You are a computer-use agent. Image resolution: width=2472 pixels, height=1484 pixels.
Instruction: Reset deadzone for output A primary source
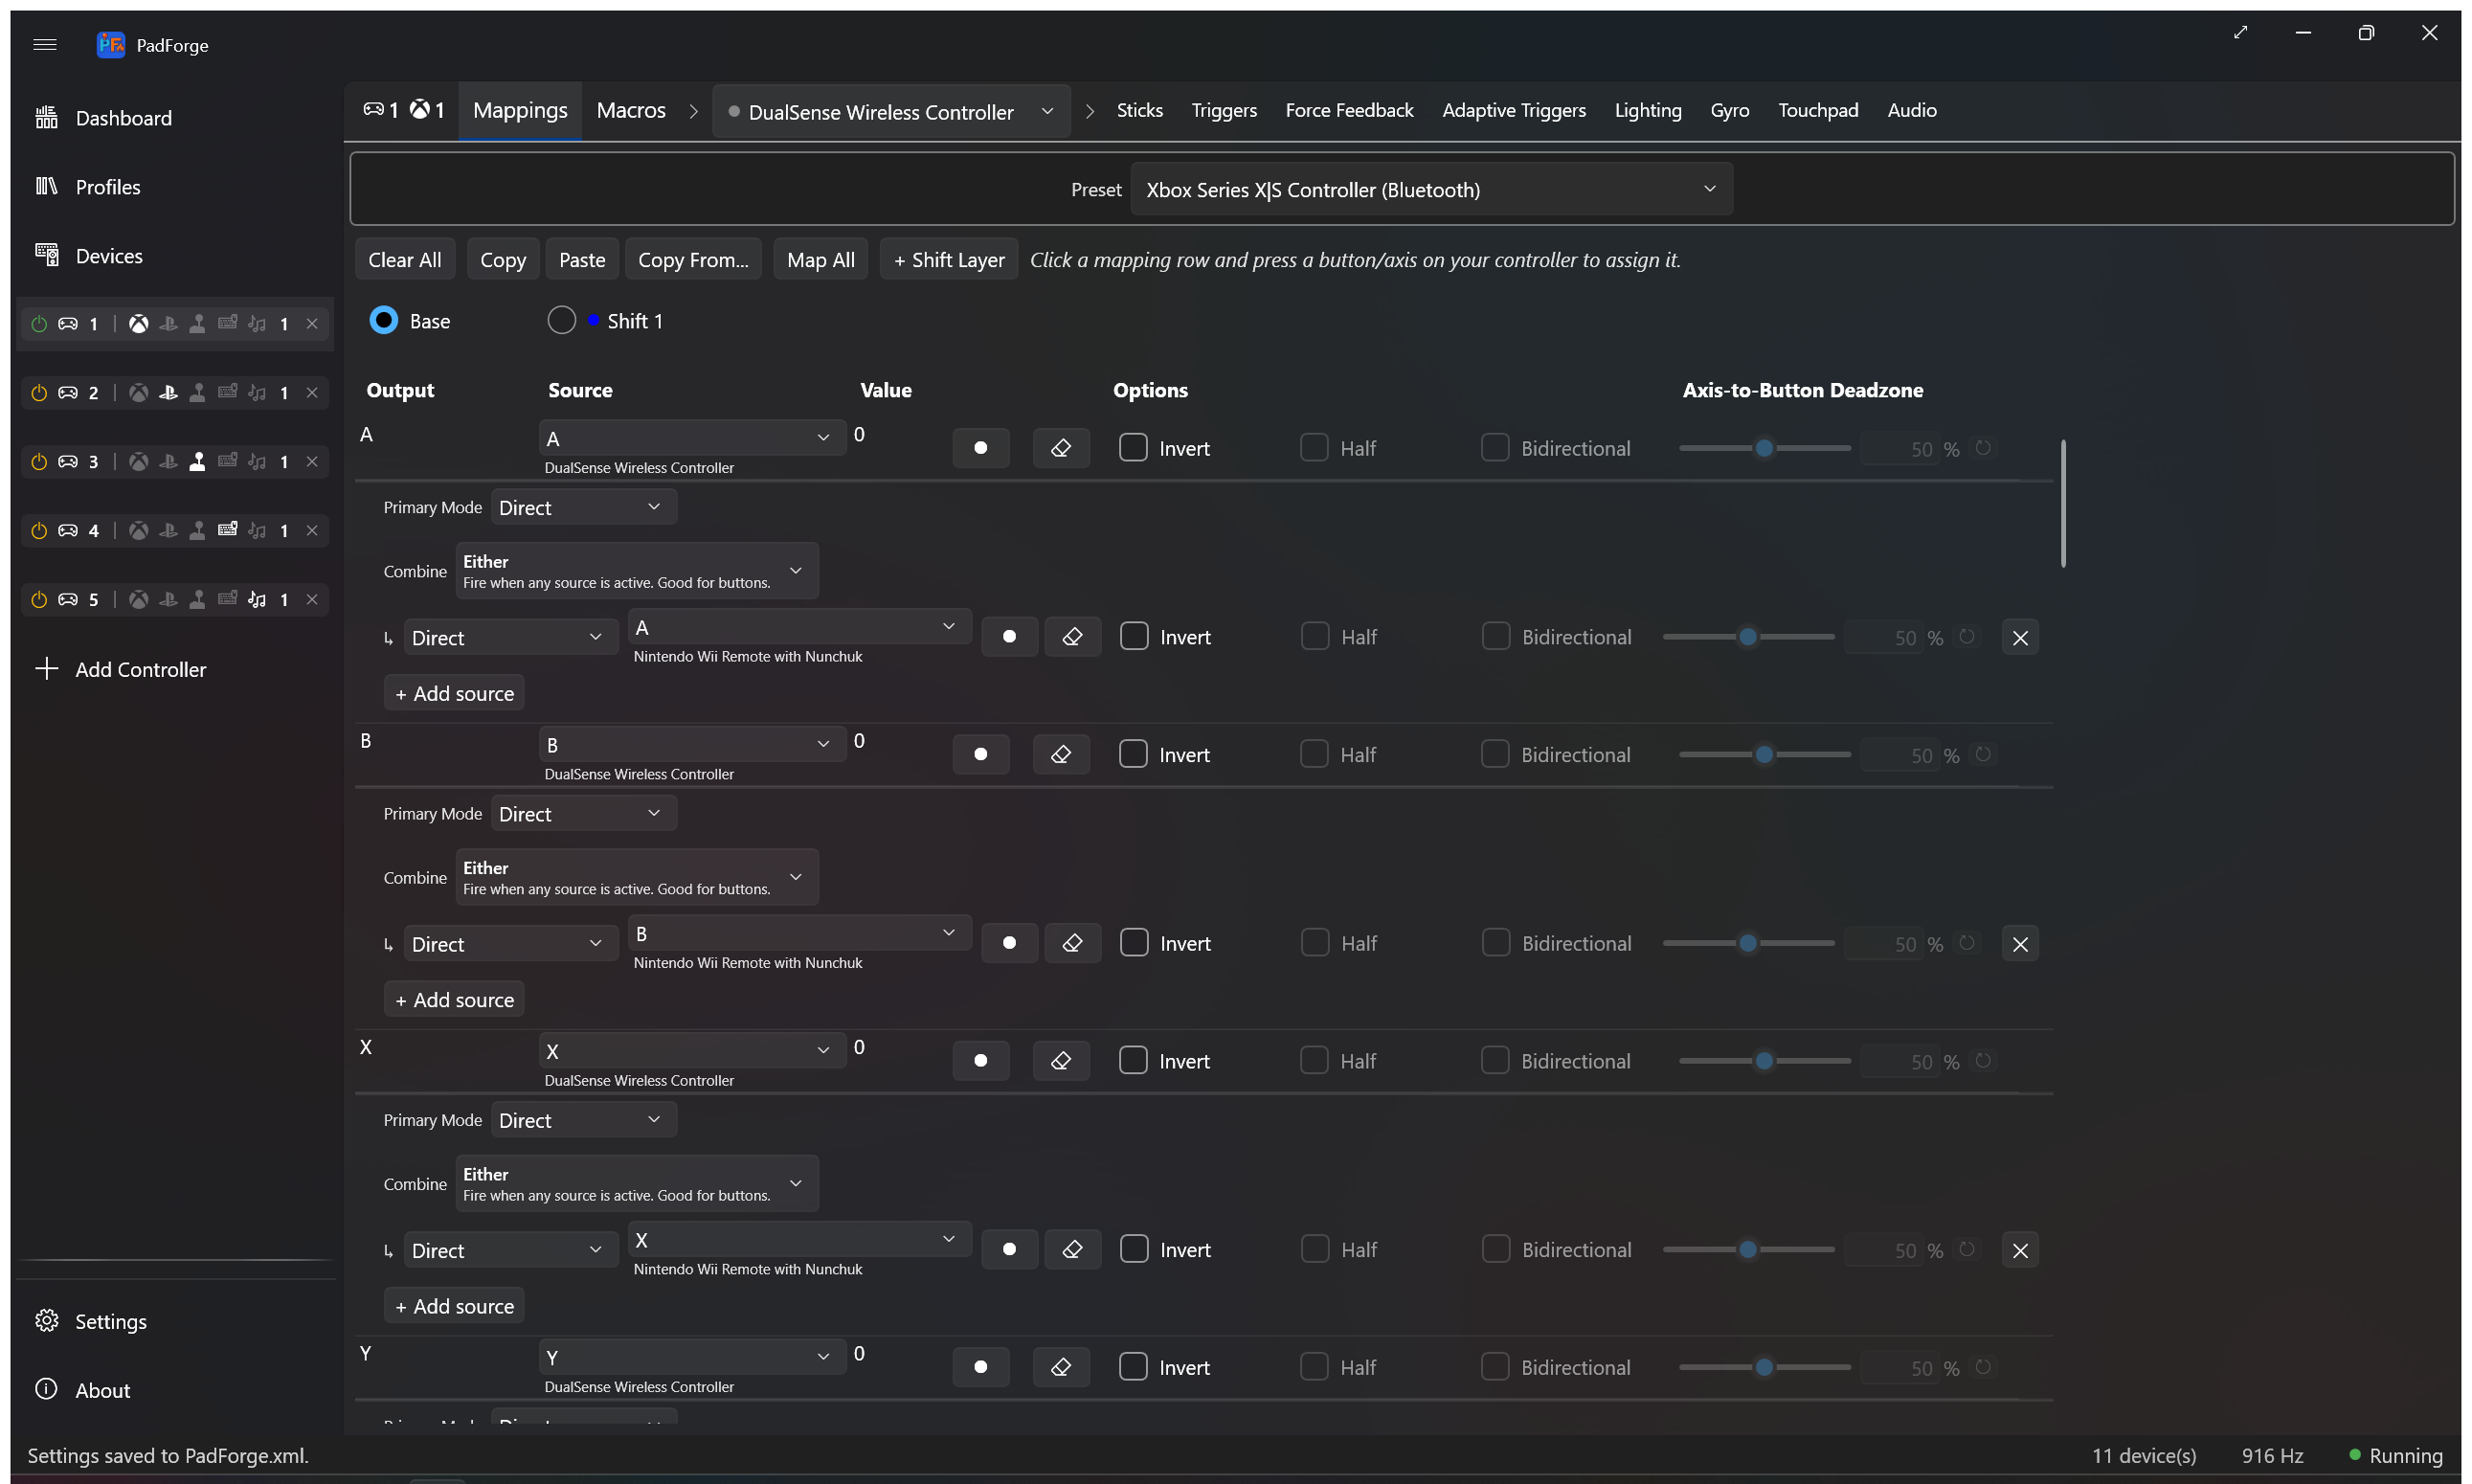pyautogui.click(x=1983, y=448)
